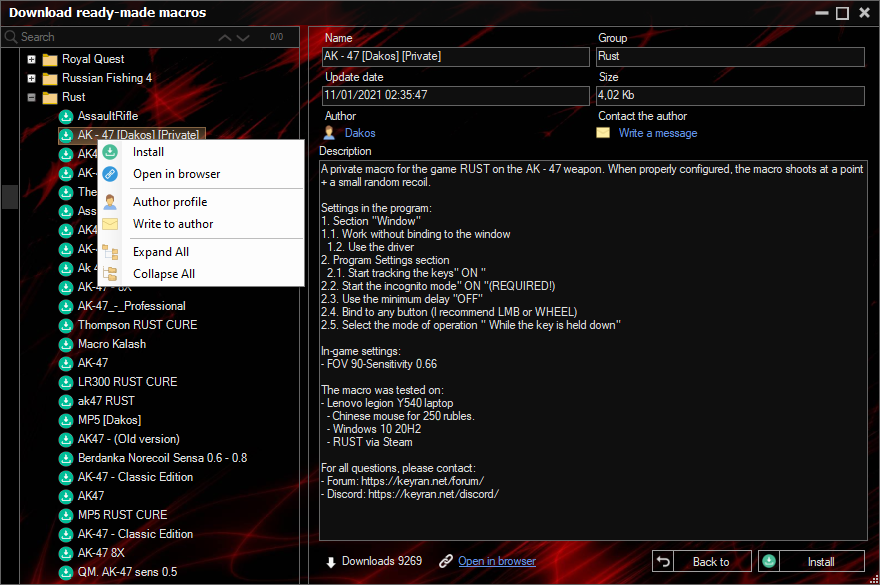Choose Open in browser from the context menu
The image size is (880, 585).
point(201,174)
